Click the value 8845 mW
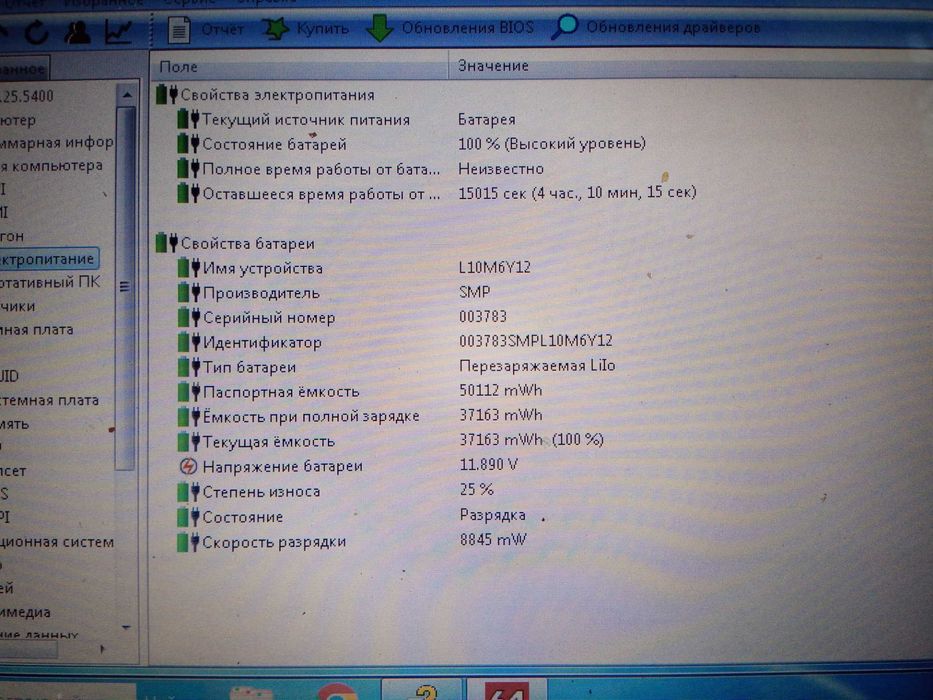This screenshot has height=700, width=933. point(493,540)
